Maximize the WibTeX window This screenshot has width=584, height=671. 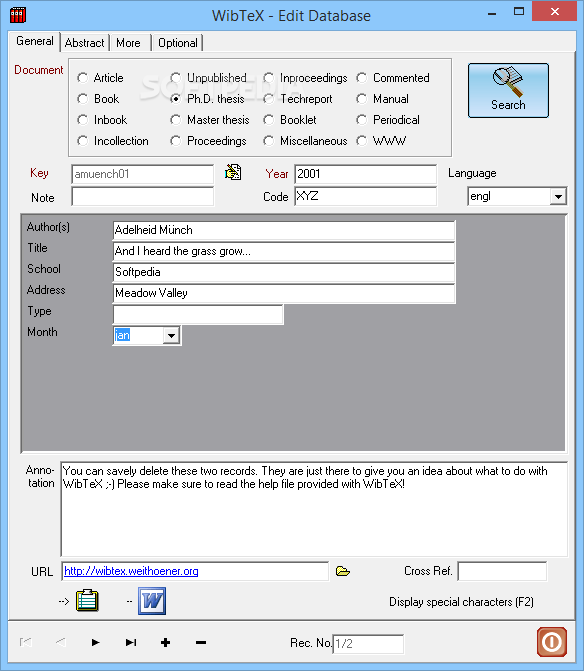coord(519,12)
